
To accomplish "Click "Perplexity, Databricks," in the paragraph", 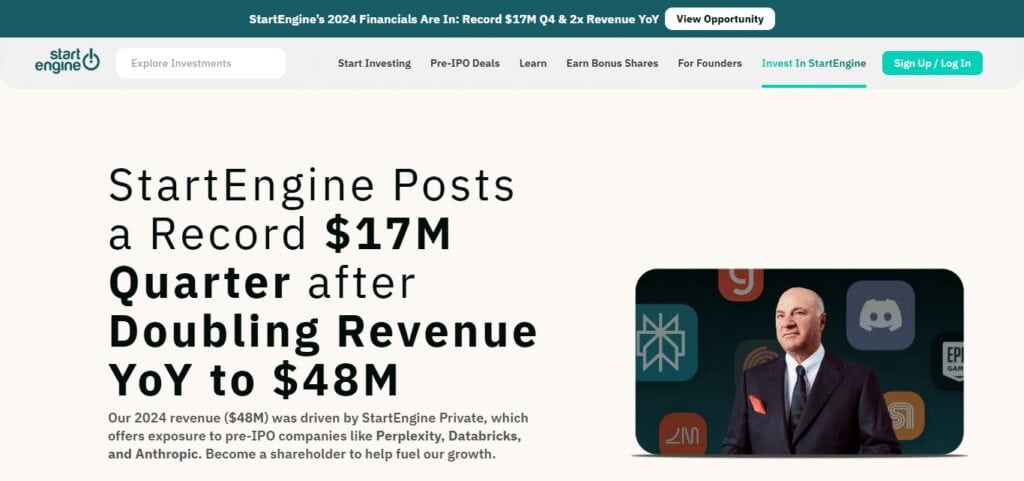I will pos(449,435).
